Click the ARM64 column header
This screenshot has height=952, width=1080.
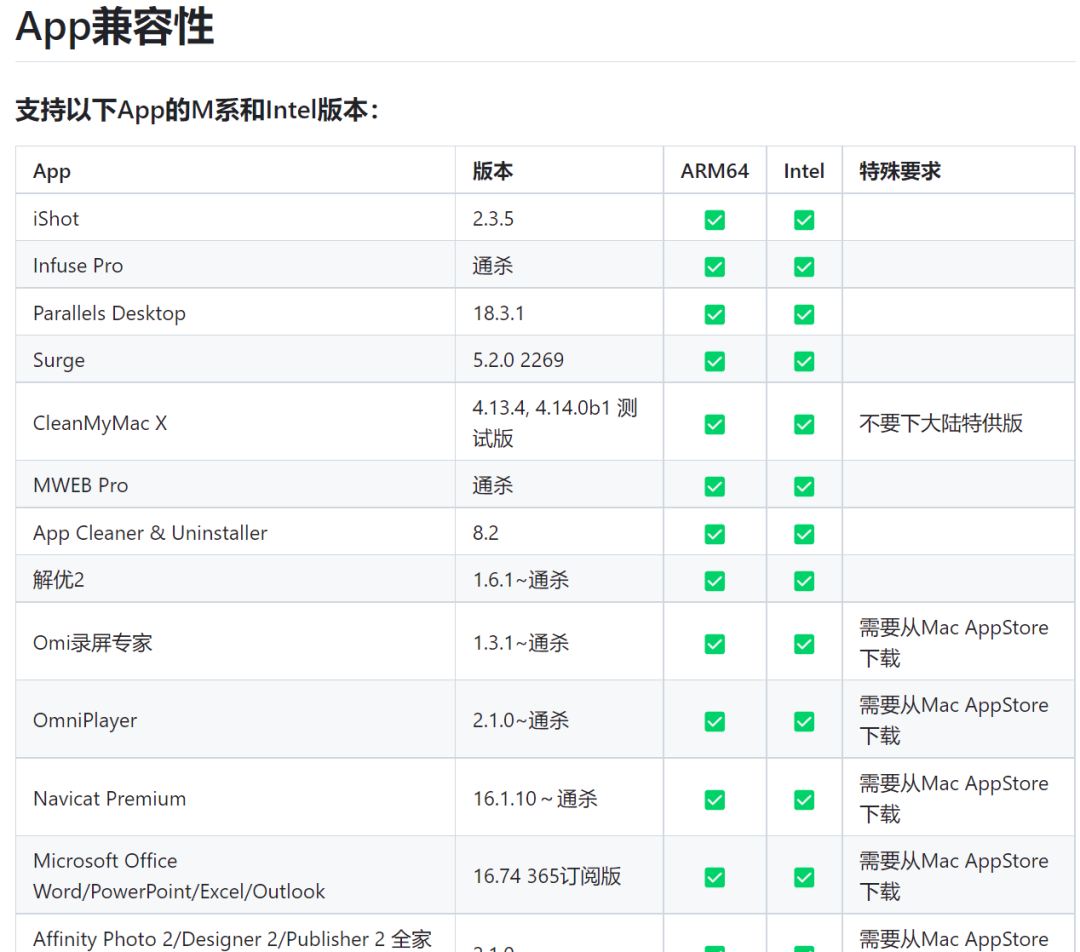pos(714,171)
